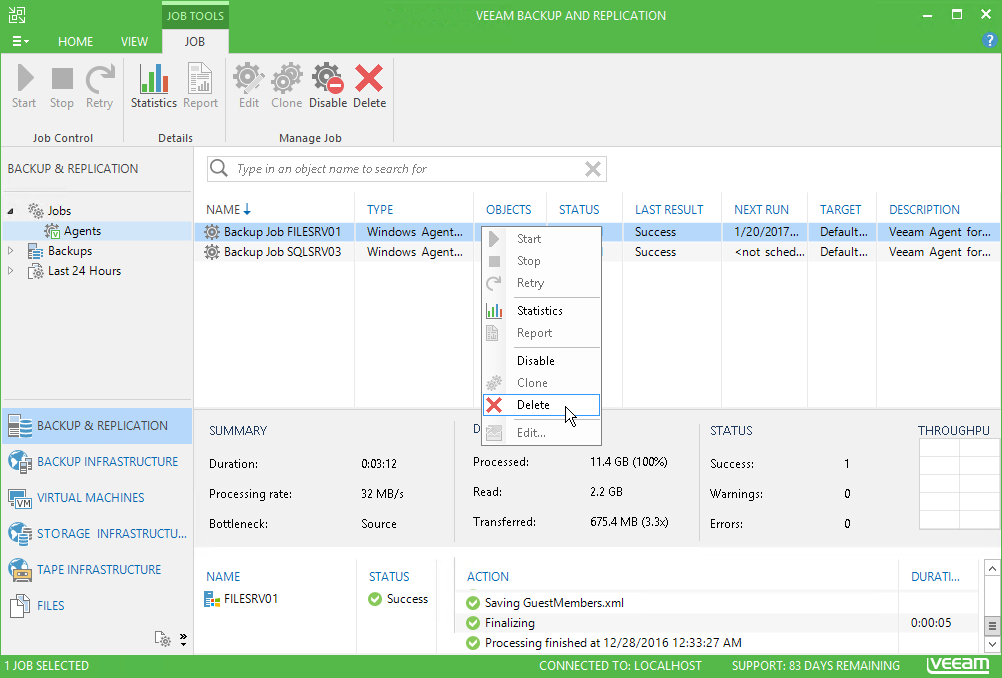Image resolution: width=1002 pixels, height=678 pixels.
Task: Click the Finalizing action row
Action: click(x=719, y=622)
